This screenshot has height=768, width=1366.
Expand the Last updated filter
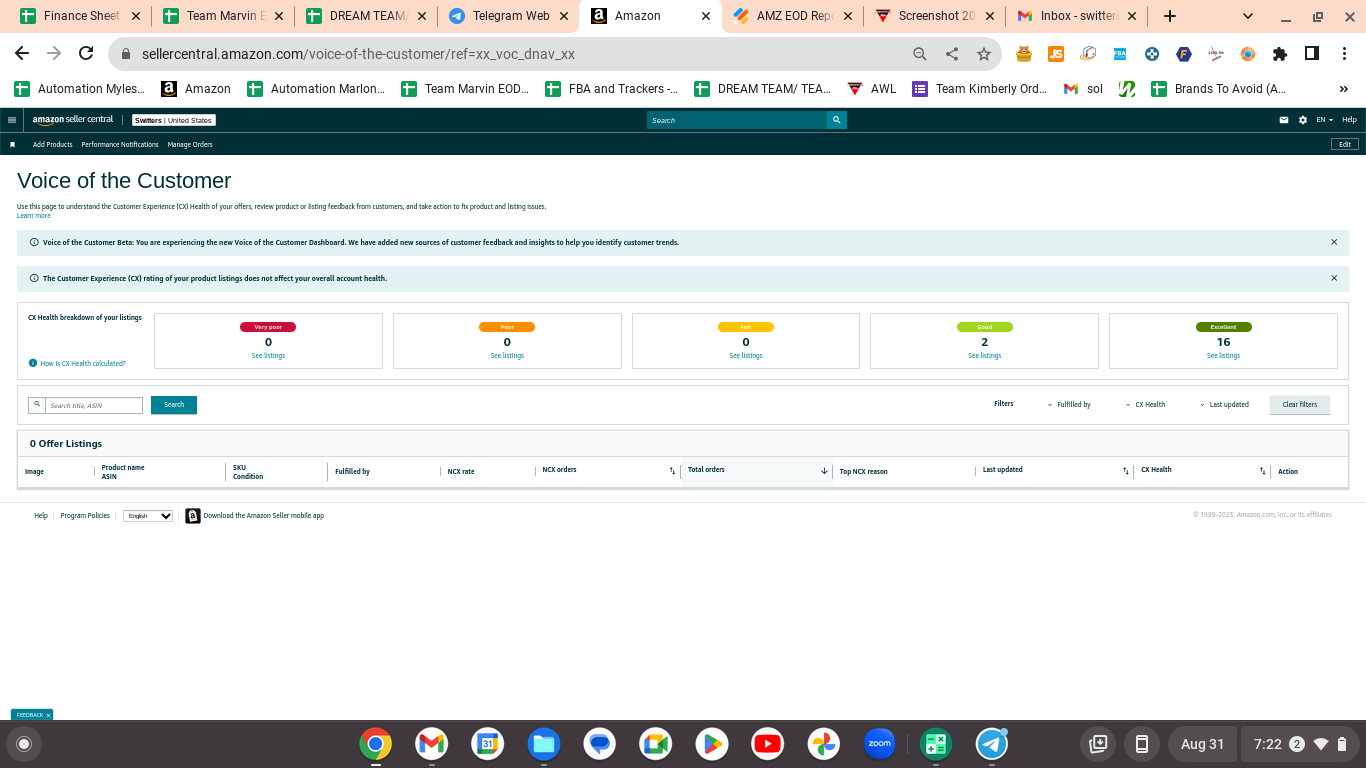[x=1224, y=405]
